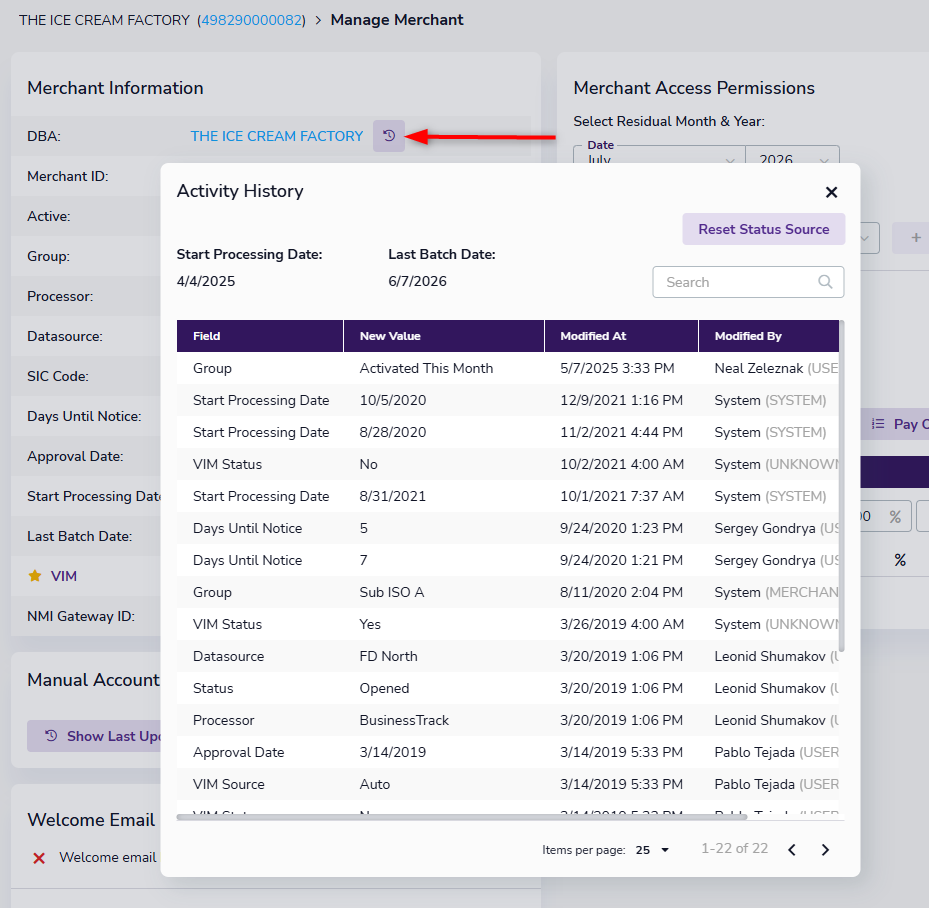This screenshot has height=908, width=929.
Task: Select the '8/28/2020' new value cell
Action: 393,432
